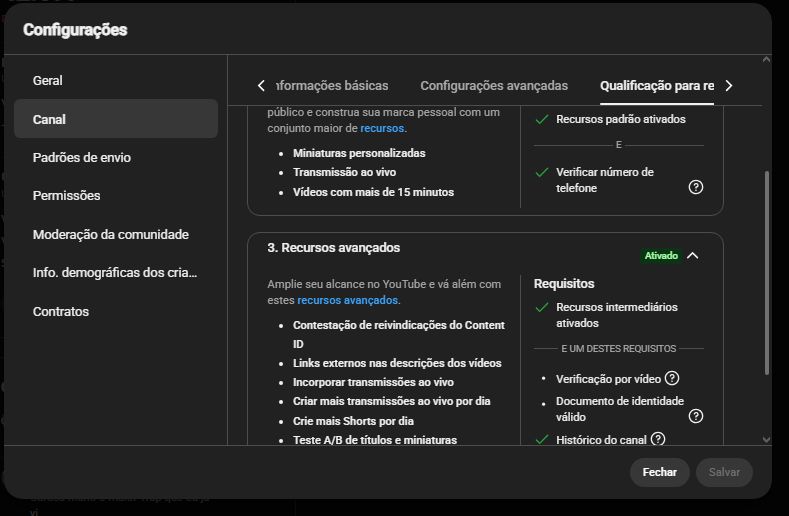
Task: Click Recursos intermediários ativados requirement
Action: (x=616, y=315)
